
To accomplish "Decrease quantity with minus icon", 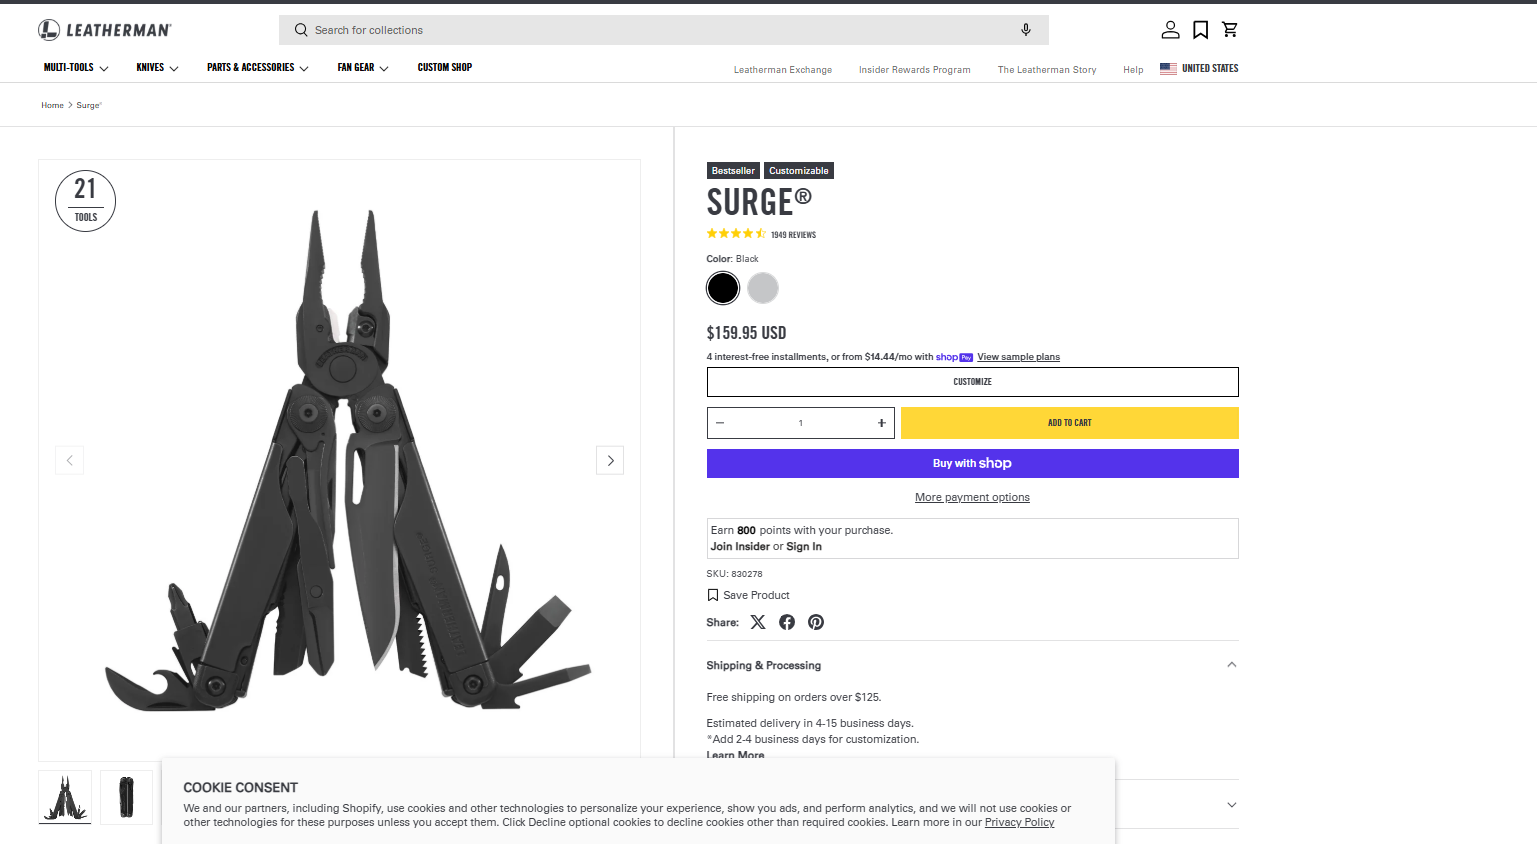I will coord(720,423).
